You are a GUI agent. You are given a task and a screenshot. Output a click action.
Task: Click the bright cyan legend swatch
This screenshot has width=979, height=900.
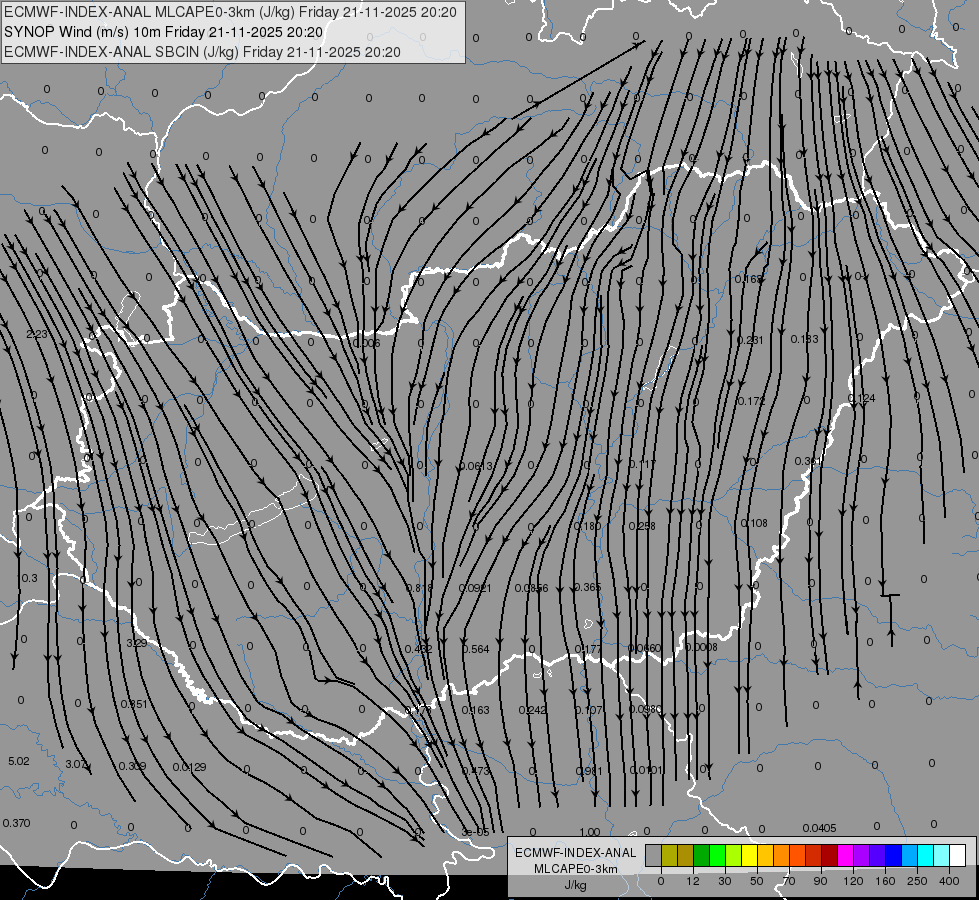tap(925, 855)
